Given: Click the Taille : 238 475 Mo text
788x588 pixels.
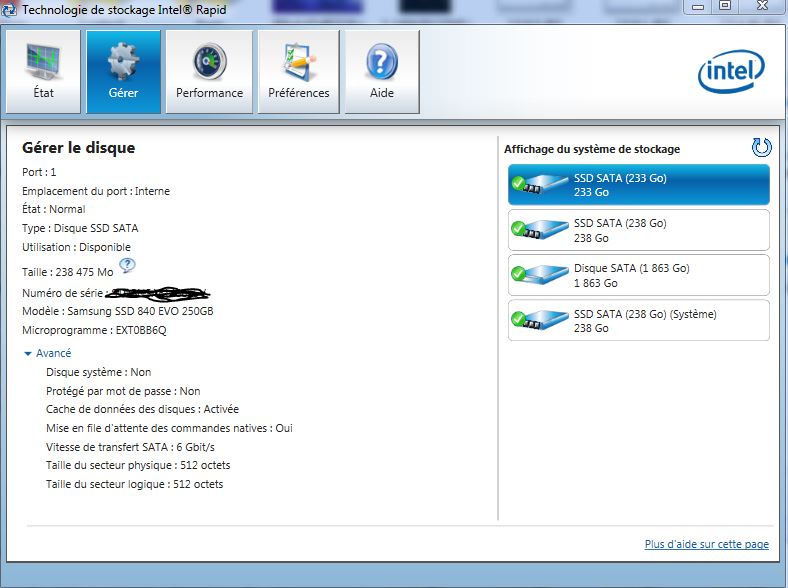Looking at the screenshot, I should [x=68, y=272].
